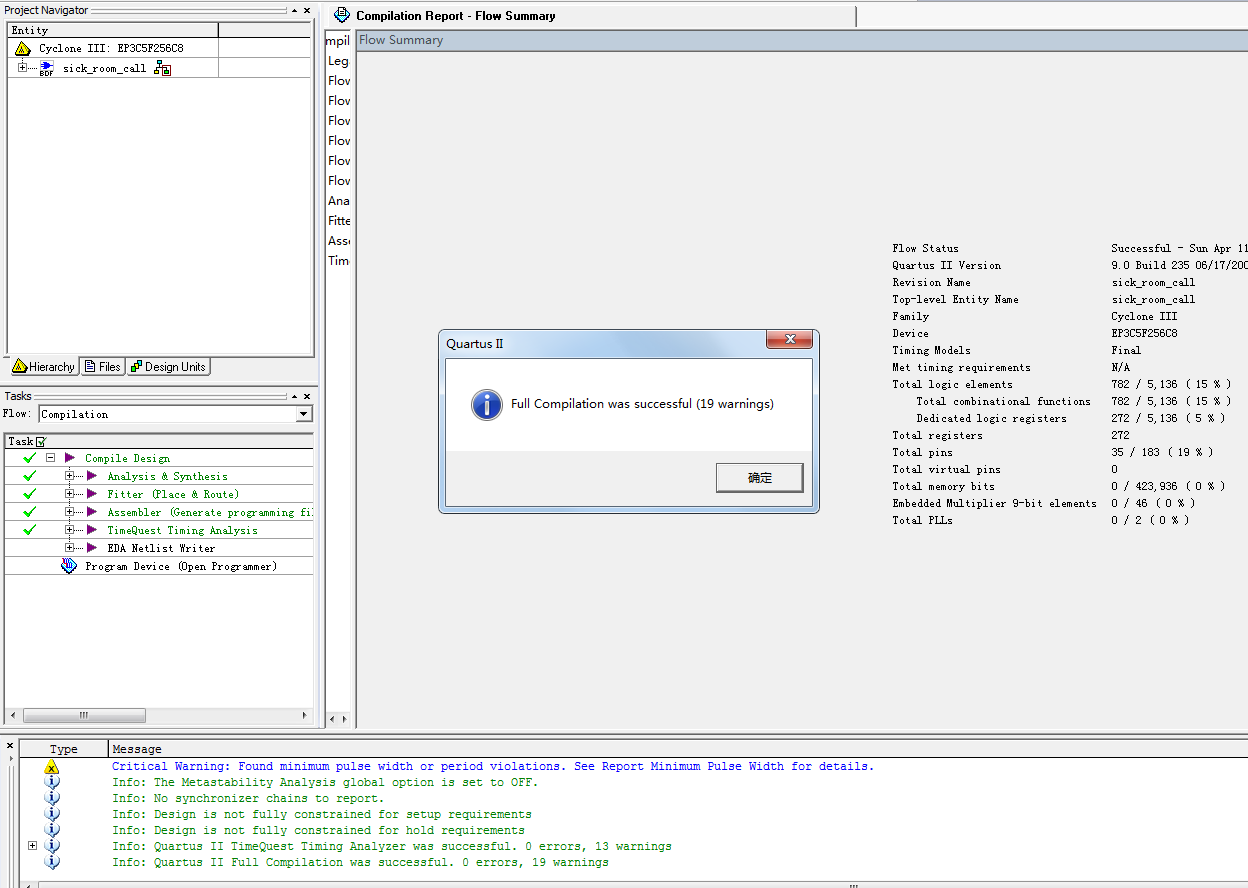The height and width of the screenshot is (888, 1248).
Task: Click the Tasks panel horizontal scrollbar
Action: (84, 716)
